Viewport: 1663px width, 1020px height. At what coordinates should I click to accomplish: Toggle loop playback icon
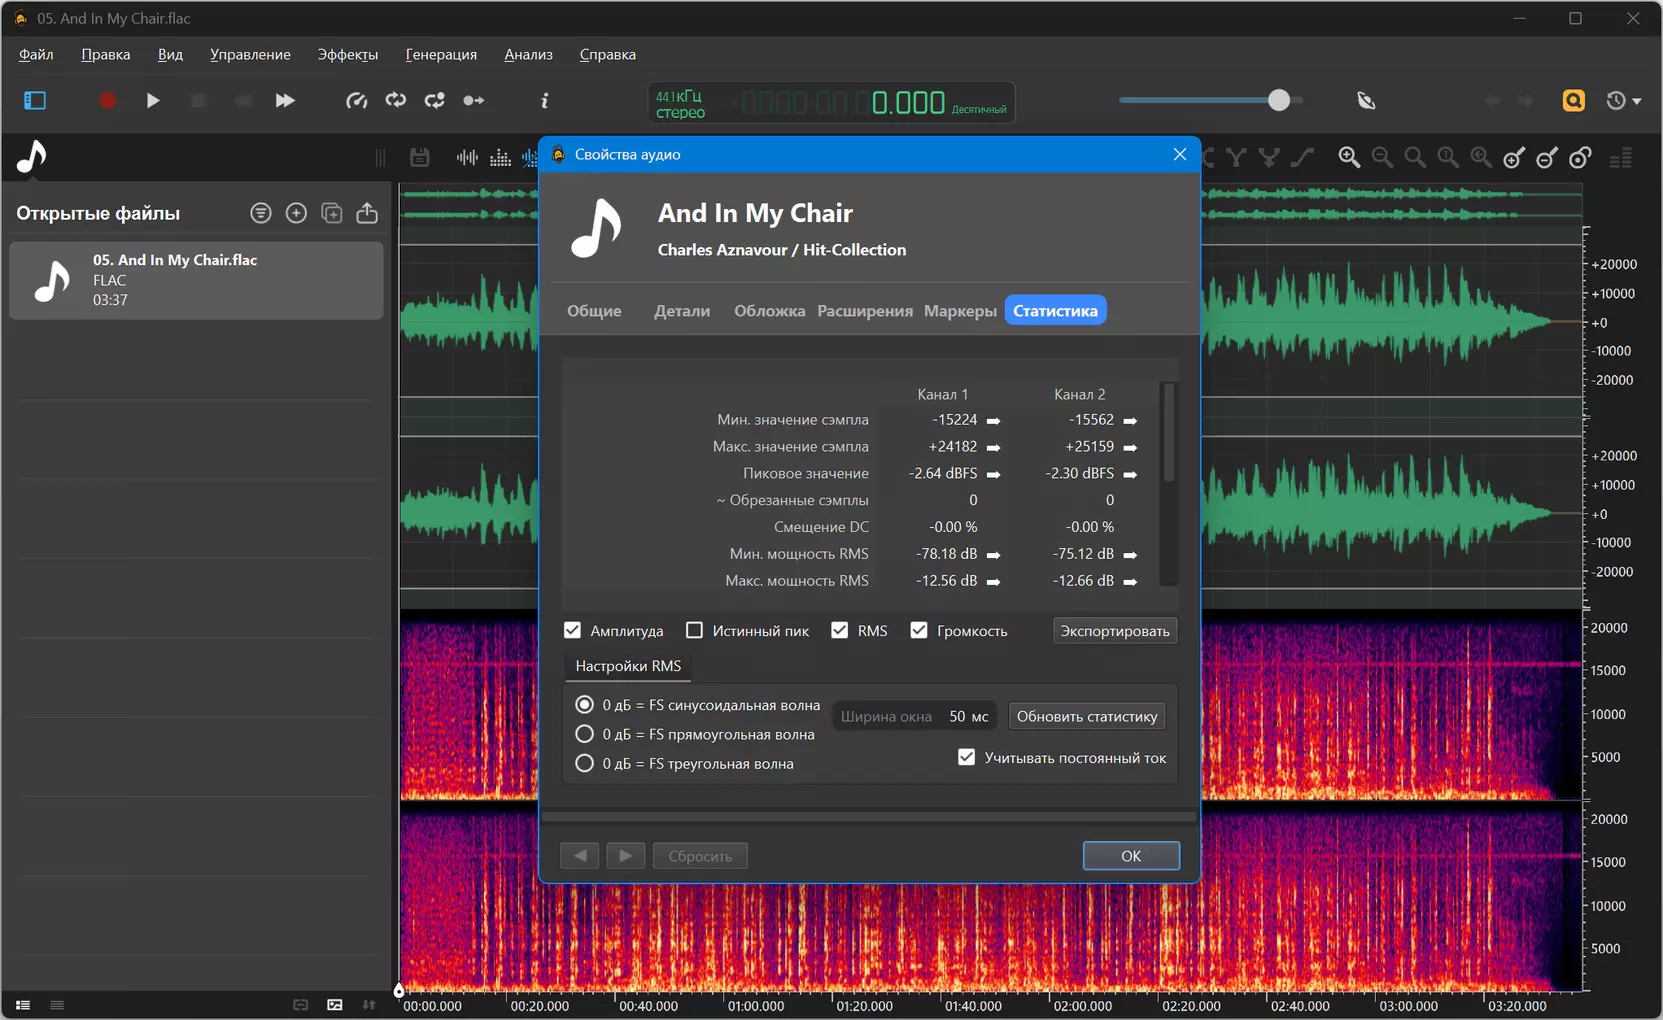pyautogui.click(x=396, y=100)
